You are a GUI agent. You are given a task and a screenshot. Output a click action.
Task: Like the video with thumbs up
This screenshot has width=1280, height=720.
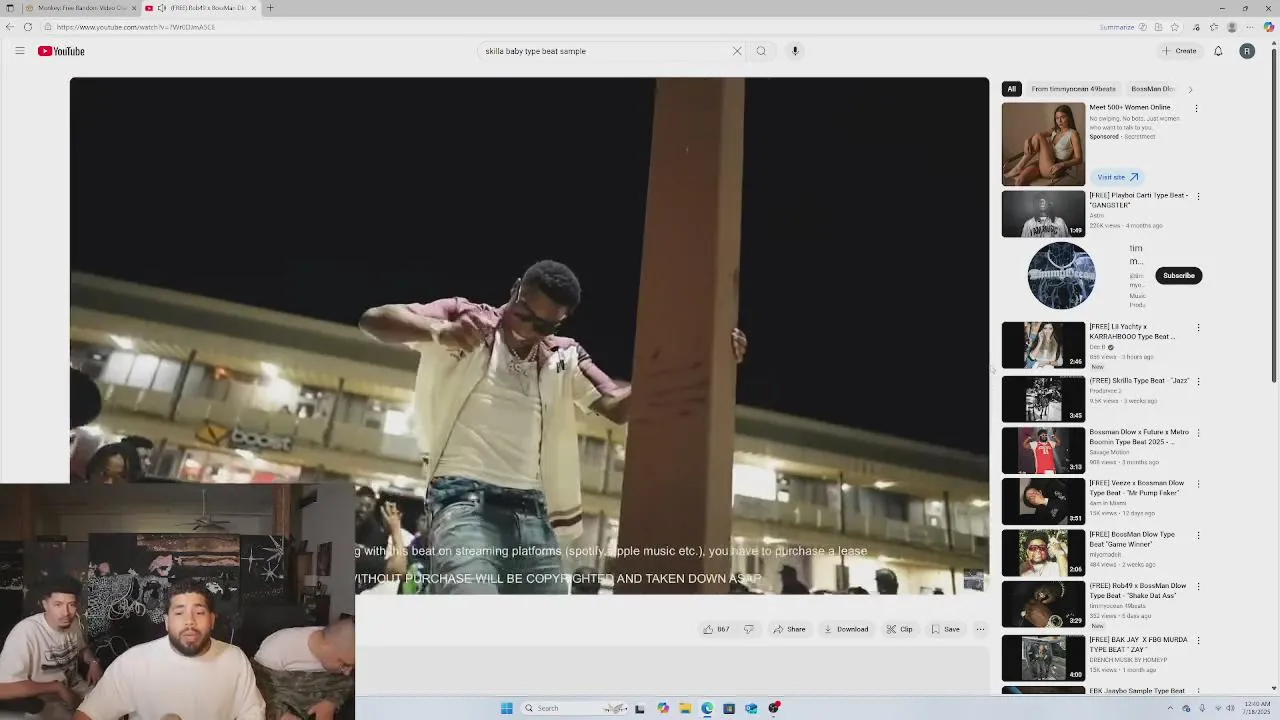[716, 629]
